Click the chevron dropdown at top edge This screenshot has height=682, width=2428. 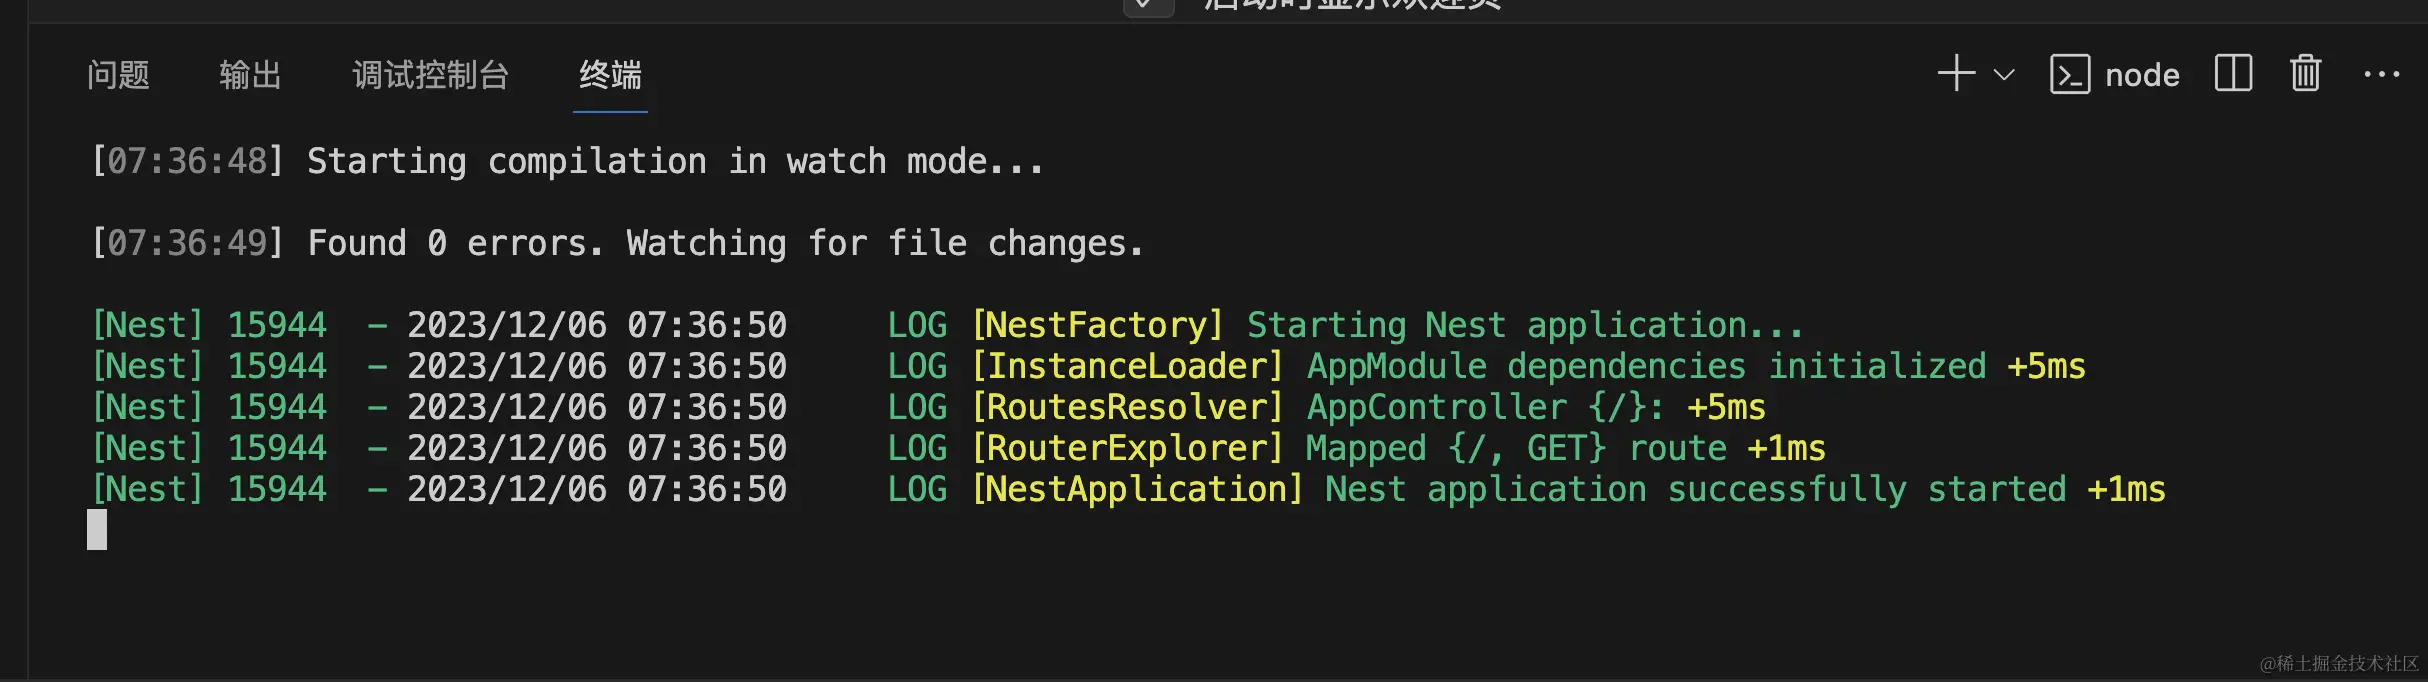[x=1148, y=6]
